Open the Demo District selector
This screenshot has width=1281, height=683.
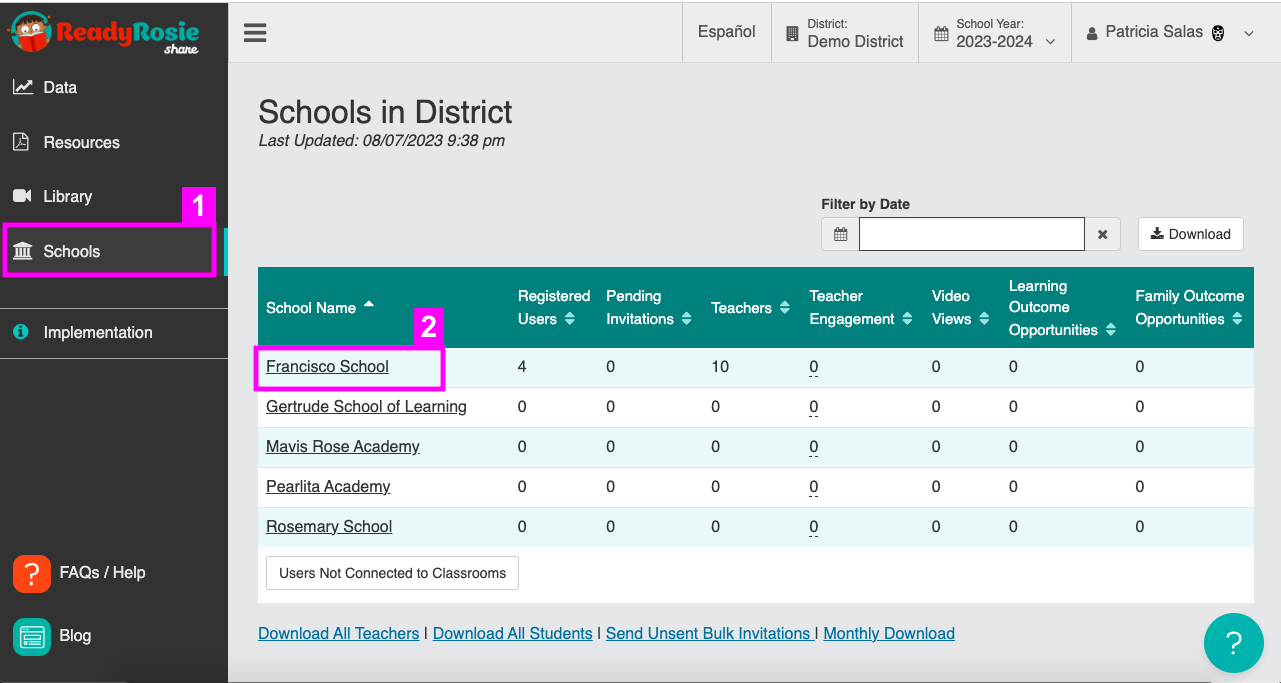click(844, 33)
